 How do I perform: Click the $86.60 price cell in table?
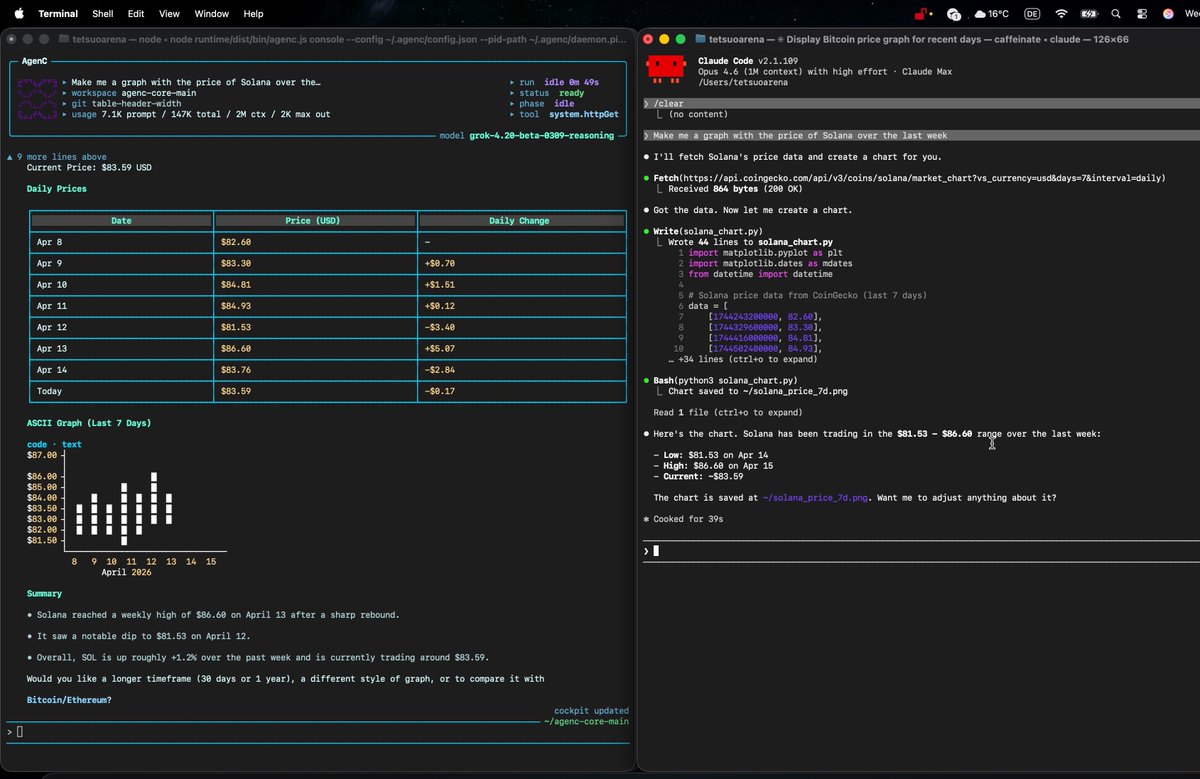[x=235, y=348]
